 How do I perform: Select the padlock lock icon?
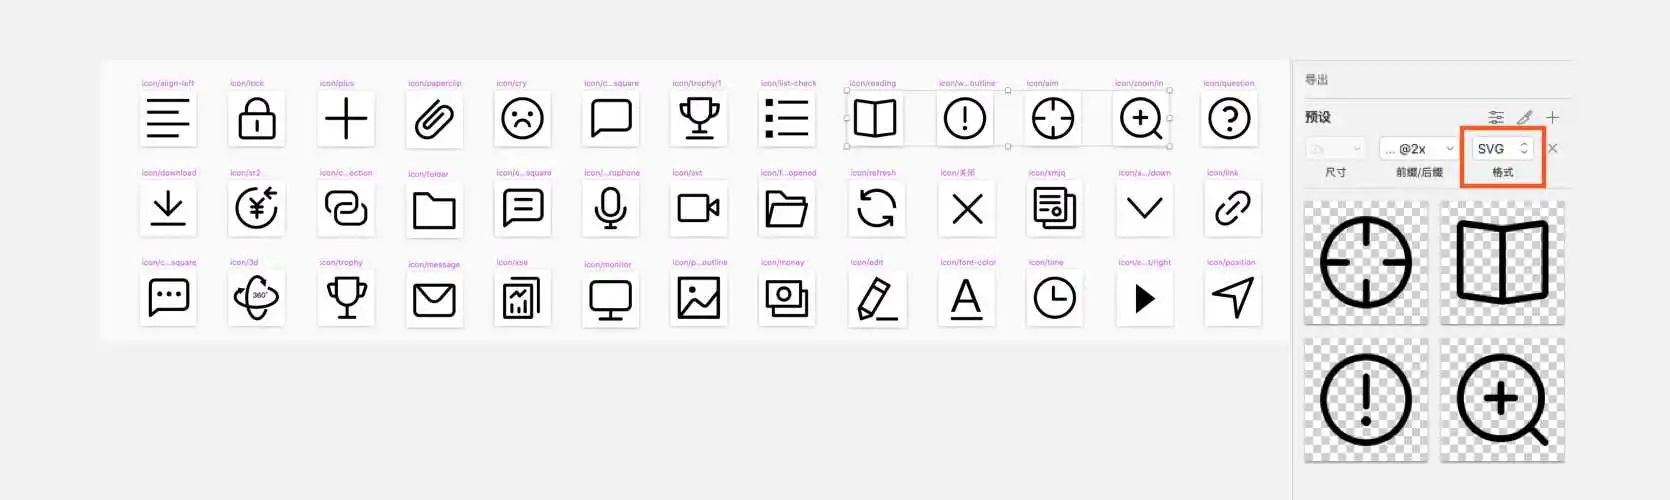(x=257, y=119)
